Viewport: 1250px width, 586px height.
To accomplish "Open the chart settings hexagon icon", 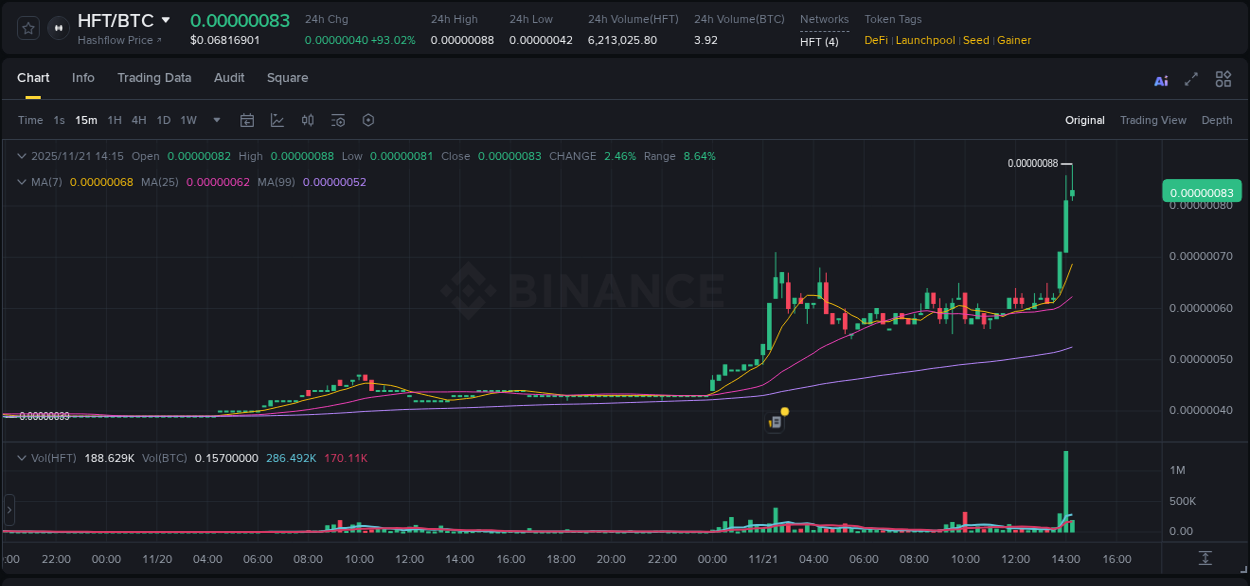I will pyautogui.click(x=368, y=120).
